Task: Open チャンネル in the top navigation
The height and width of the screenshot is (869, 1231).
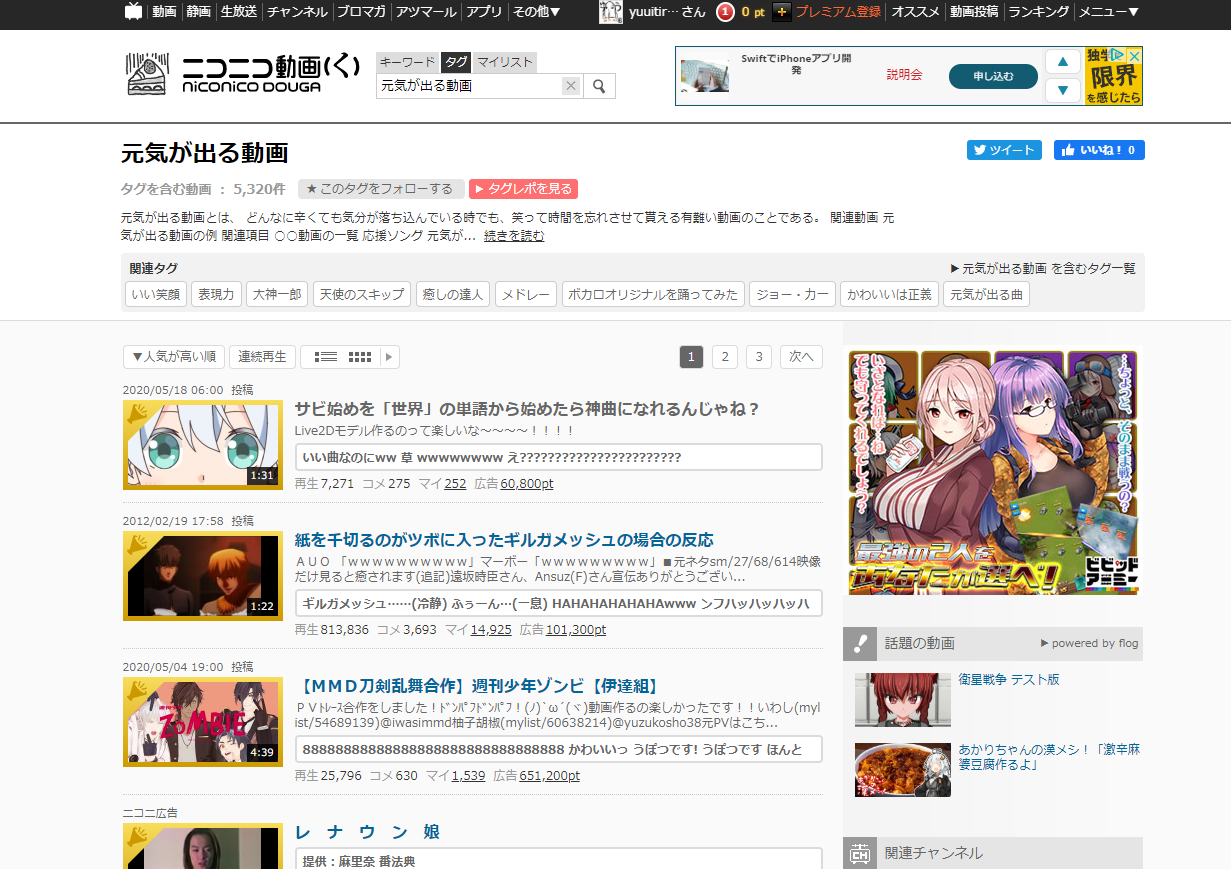Action: (297, 12)
